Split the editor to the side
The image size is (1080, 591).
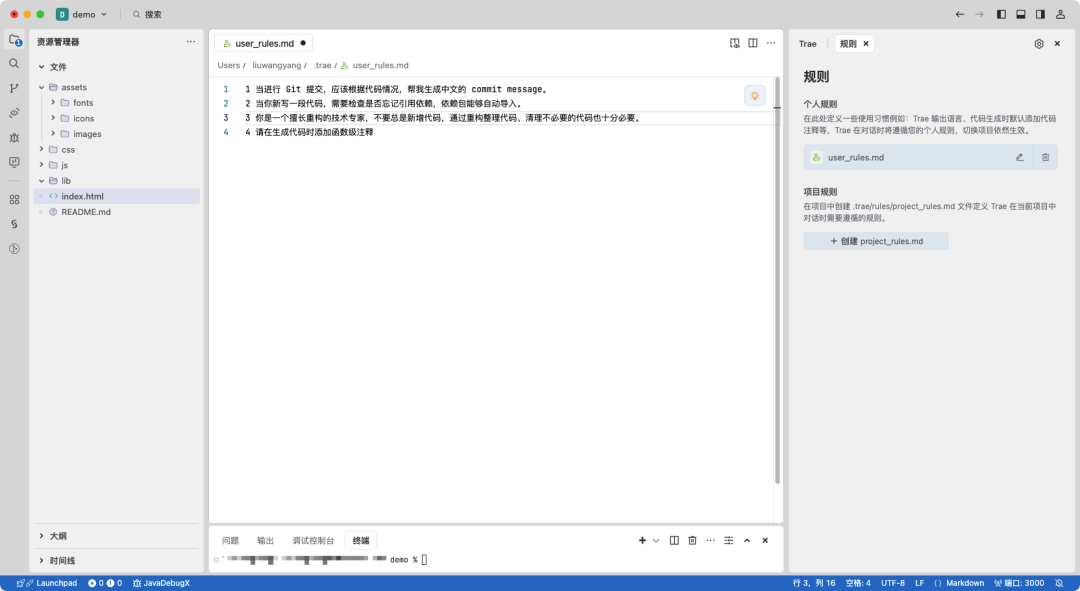(x=752, y=43)
